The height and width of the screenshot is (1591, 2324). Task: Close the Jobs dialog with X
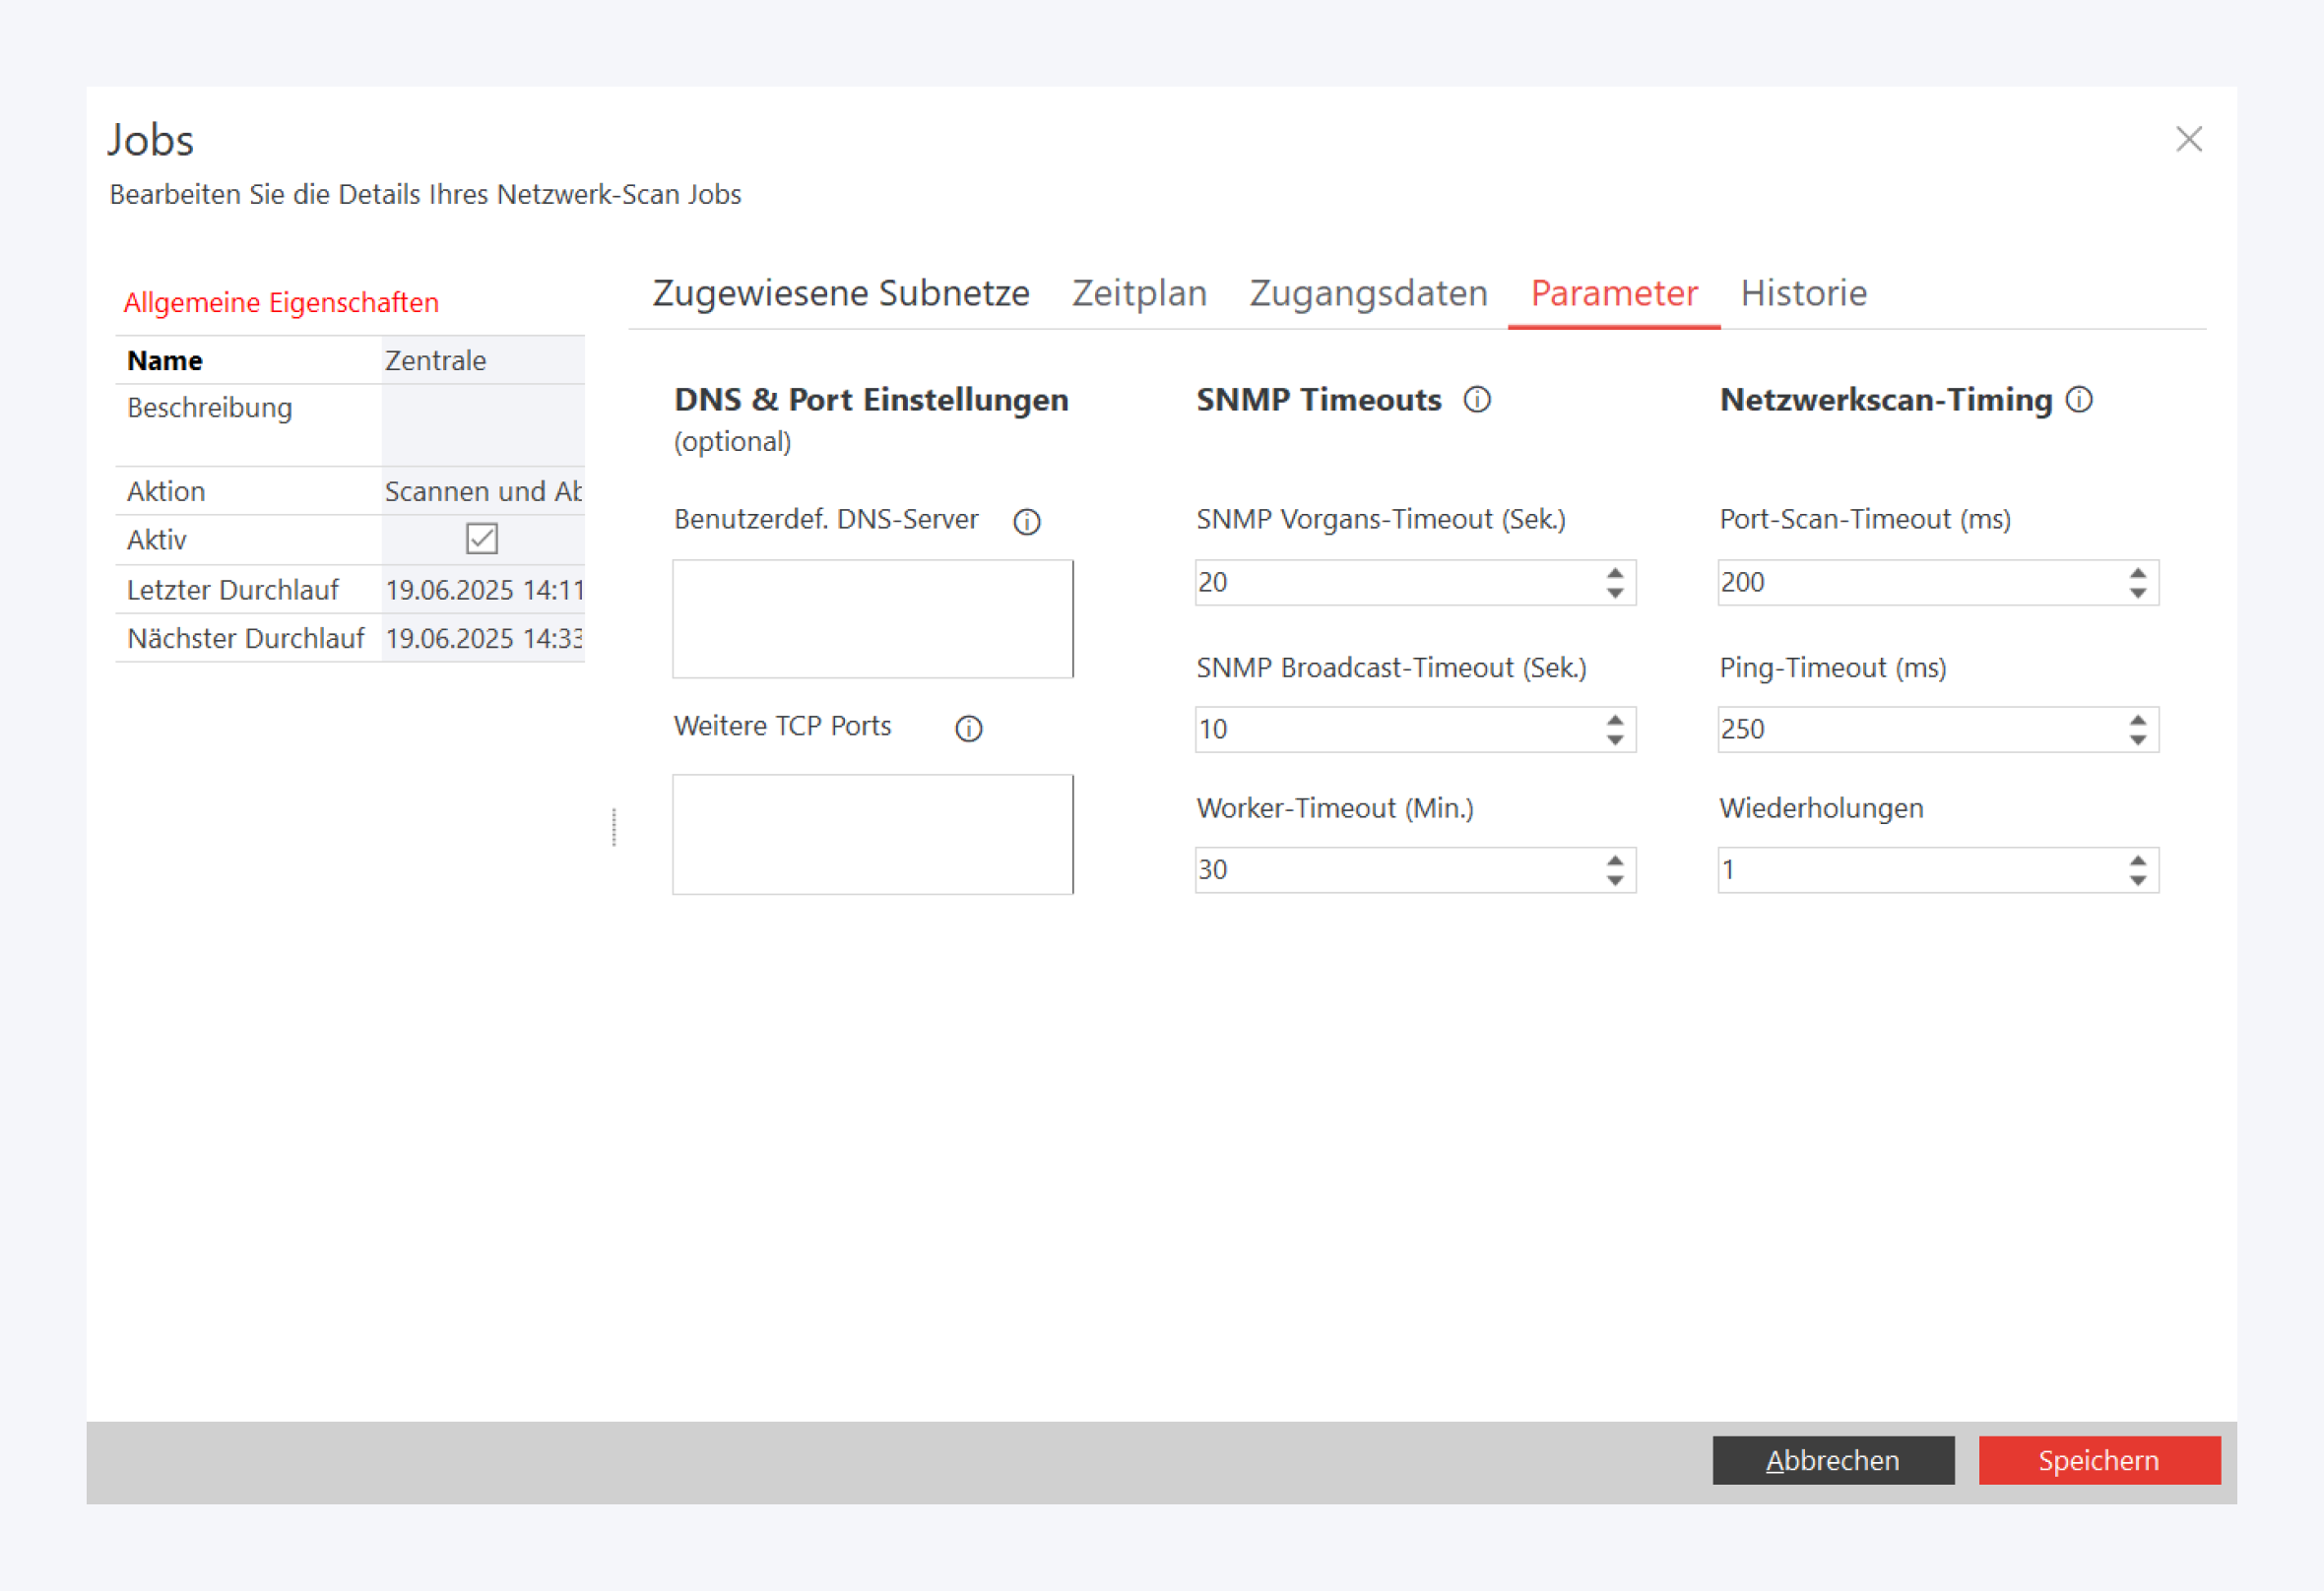point(2189,139)
